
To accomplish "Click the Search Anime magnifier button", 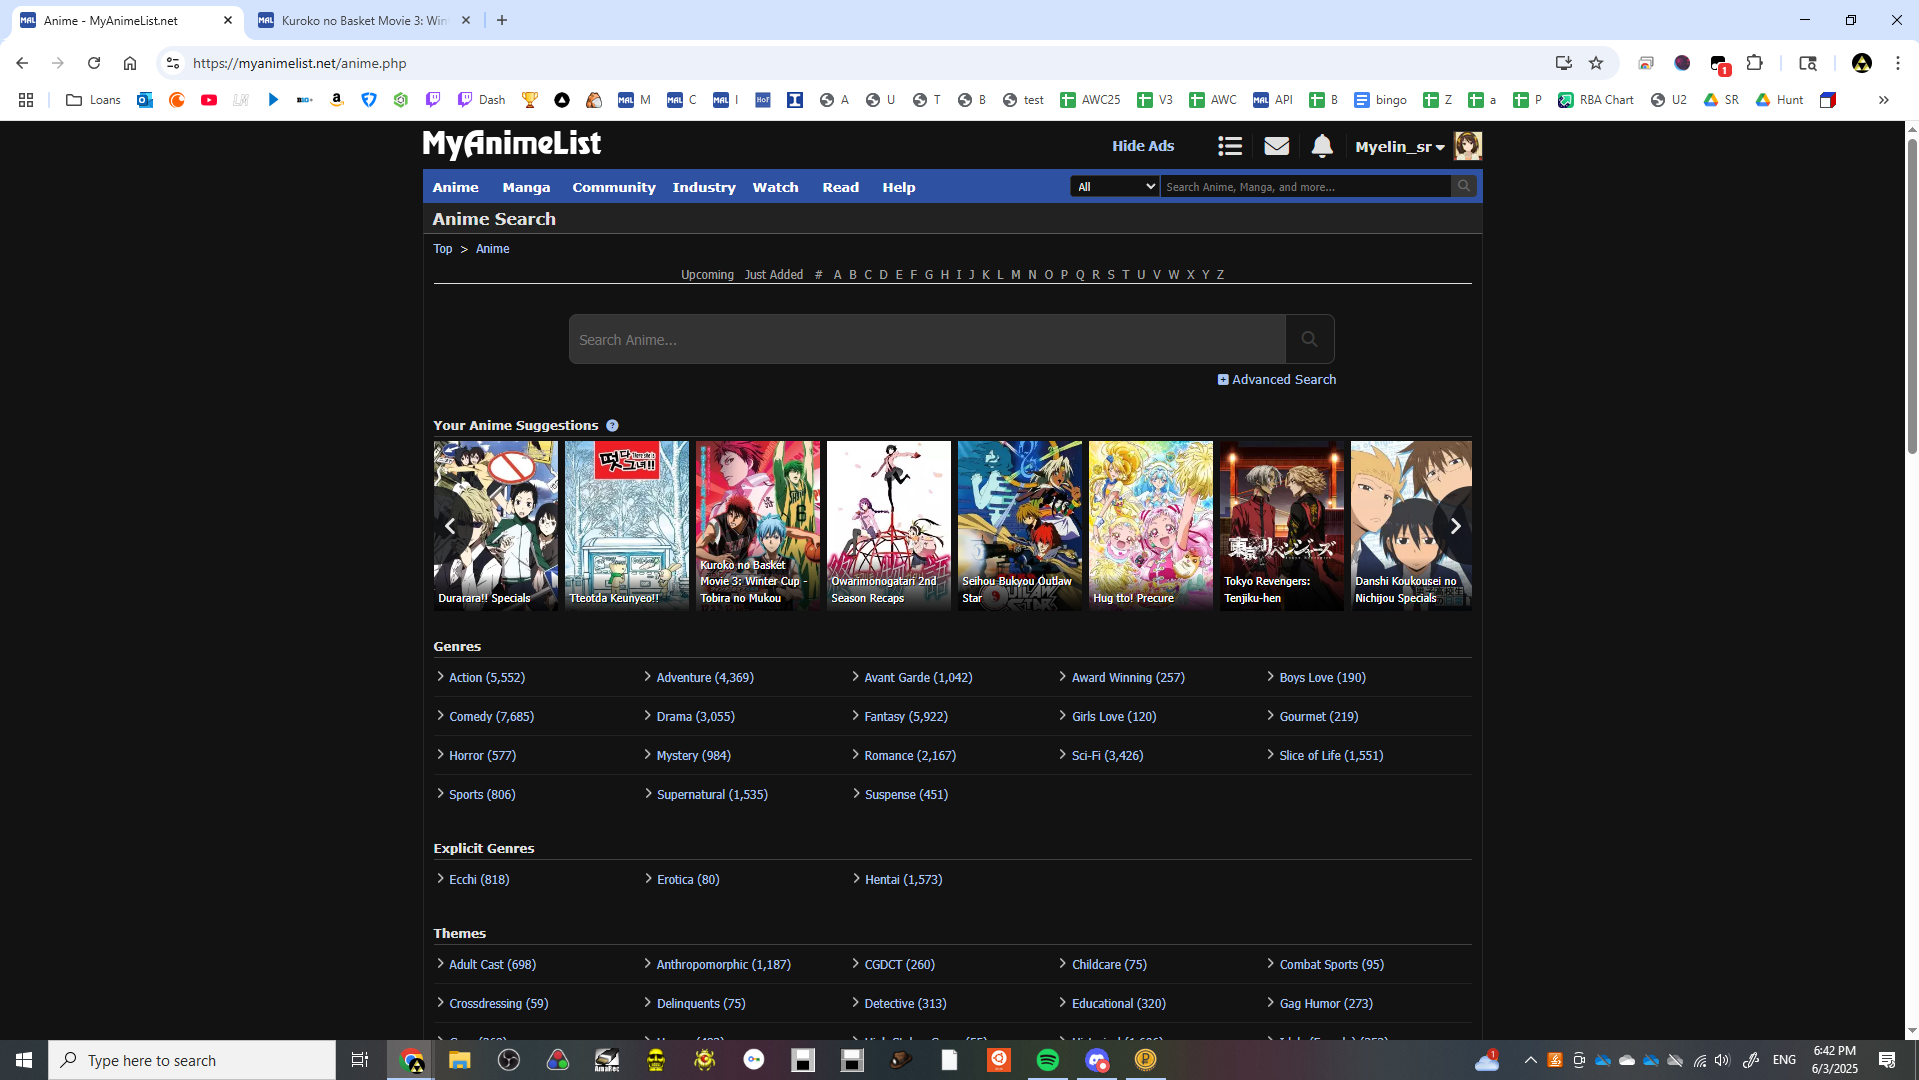I will click(x=1309, y=339).
